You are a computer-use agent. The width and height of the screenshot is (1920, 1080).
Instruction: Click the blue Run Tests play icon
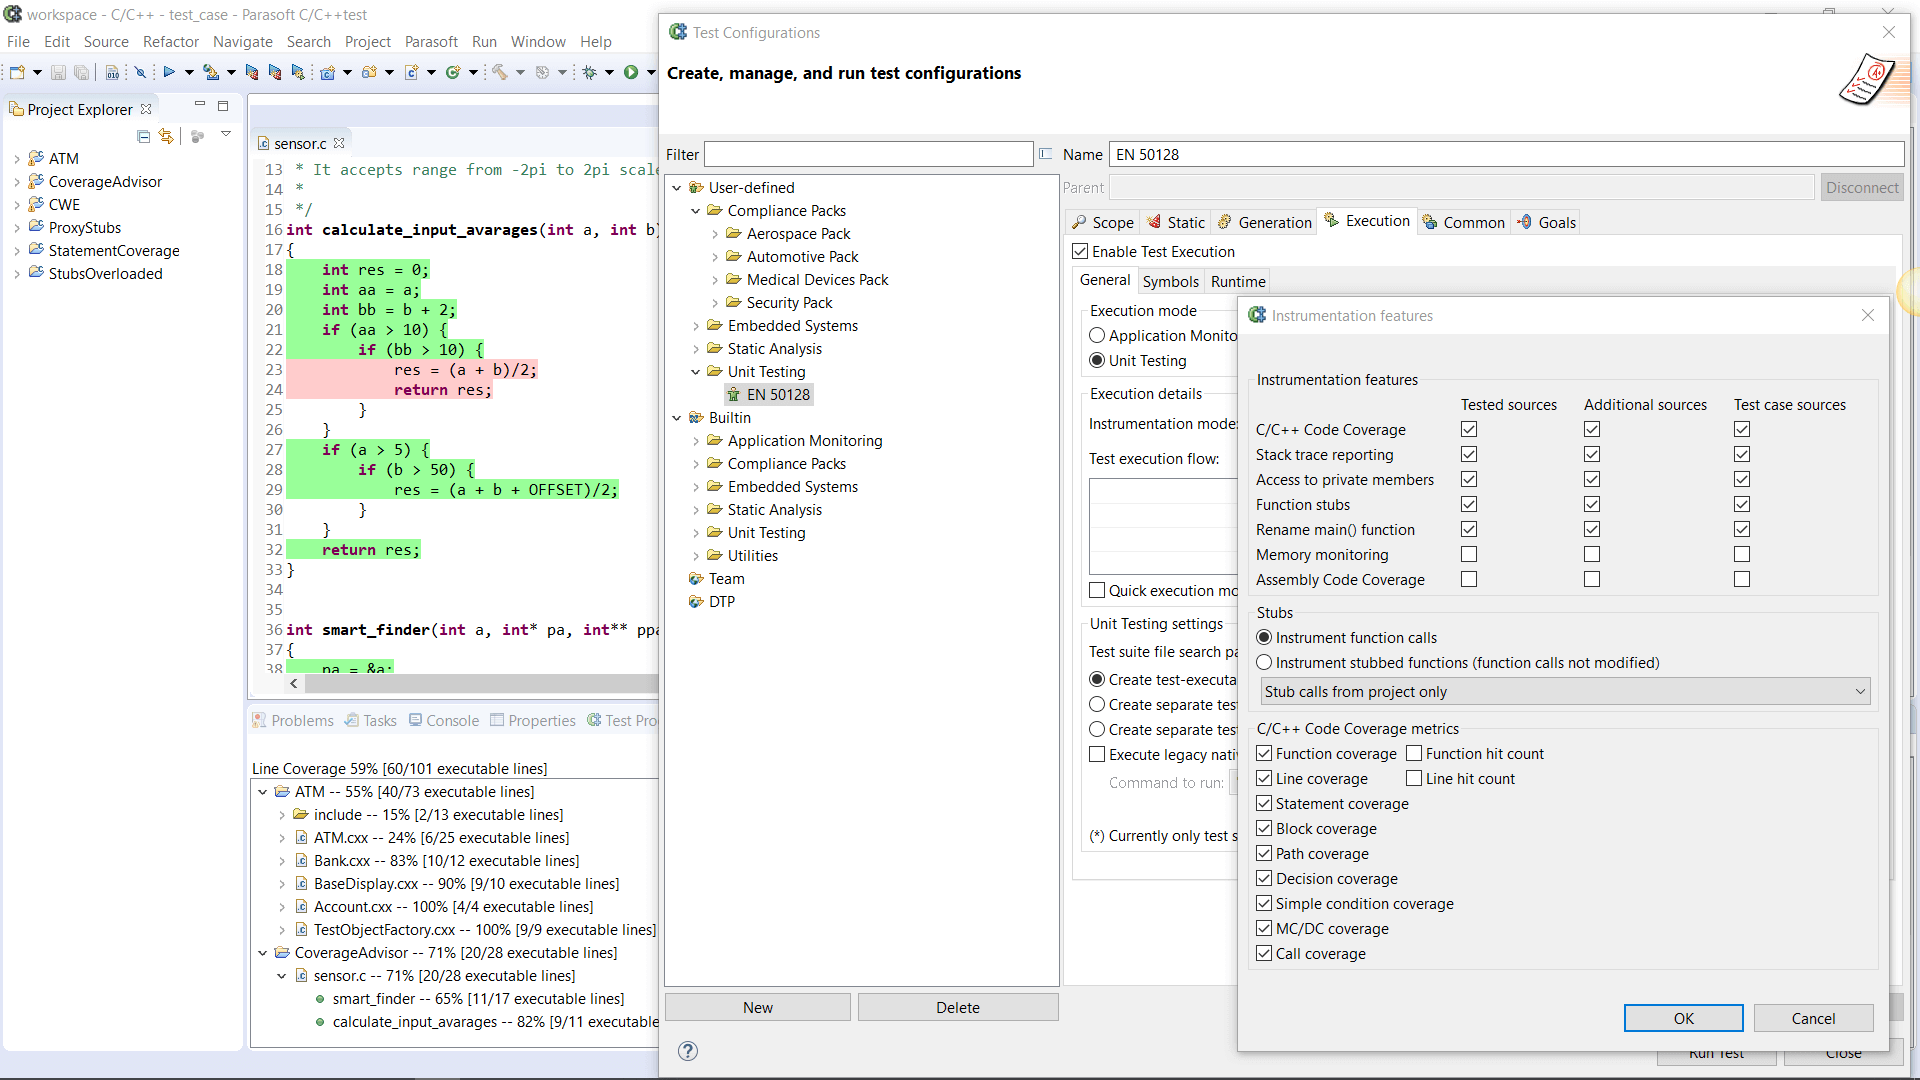pyautogui.click(x=169, y=72)
